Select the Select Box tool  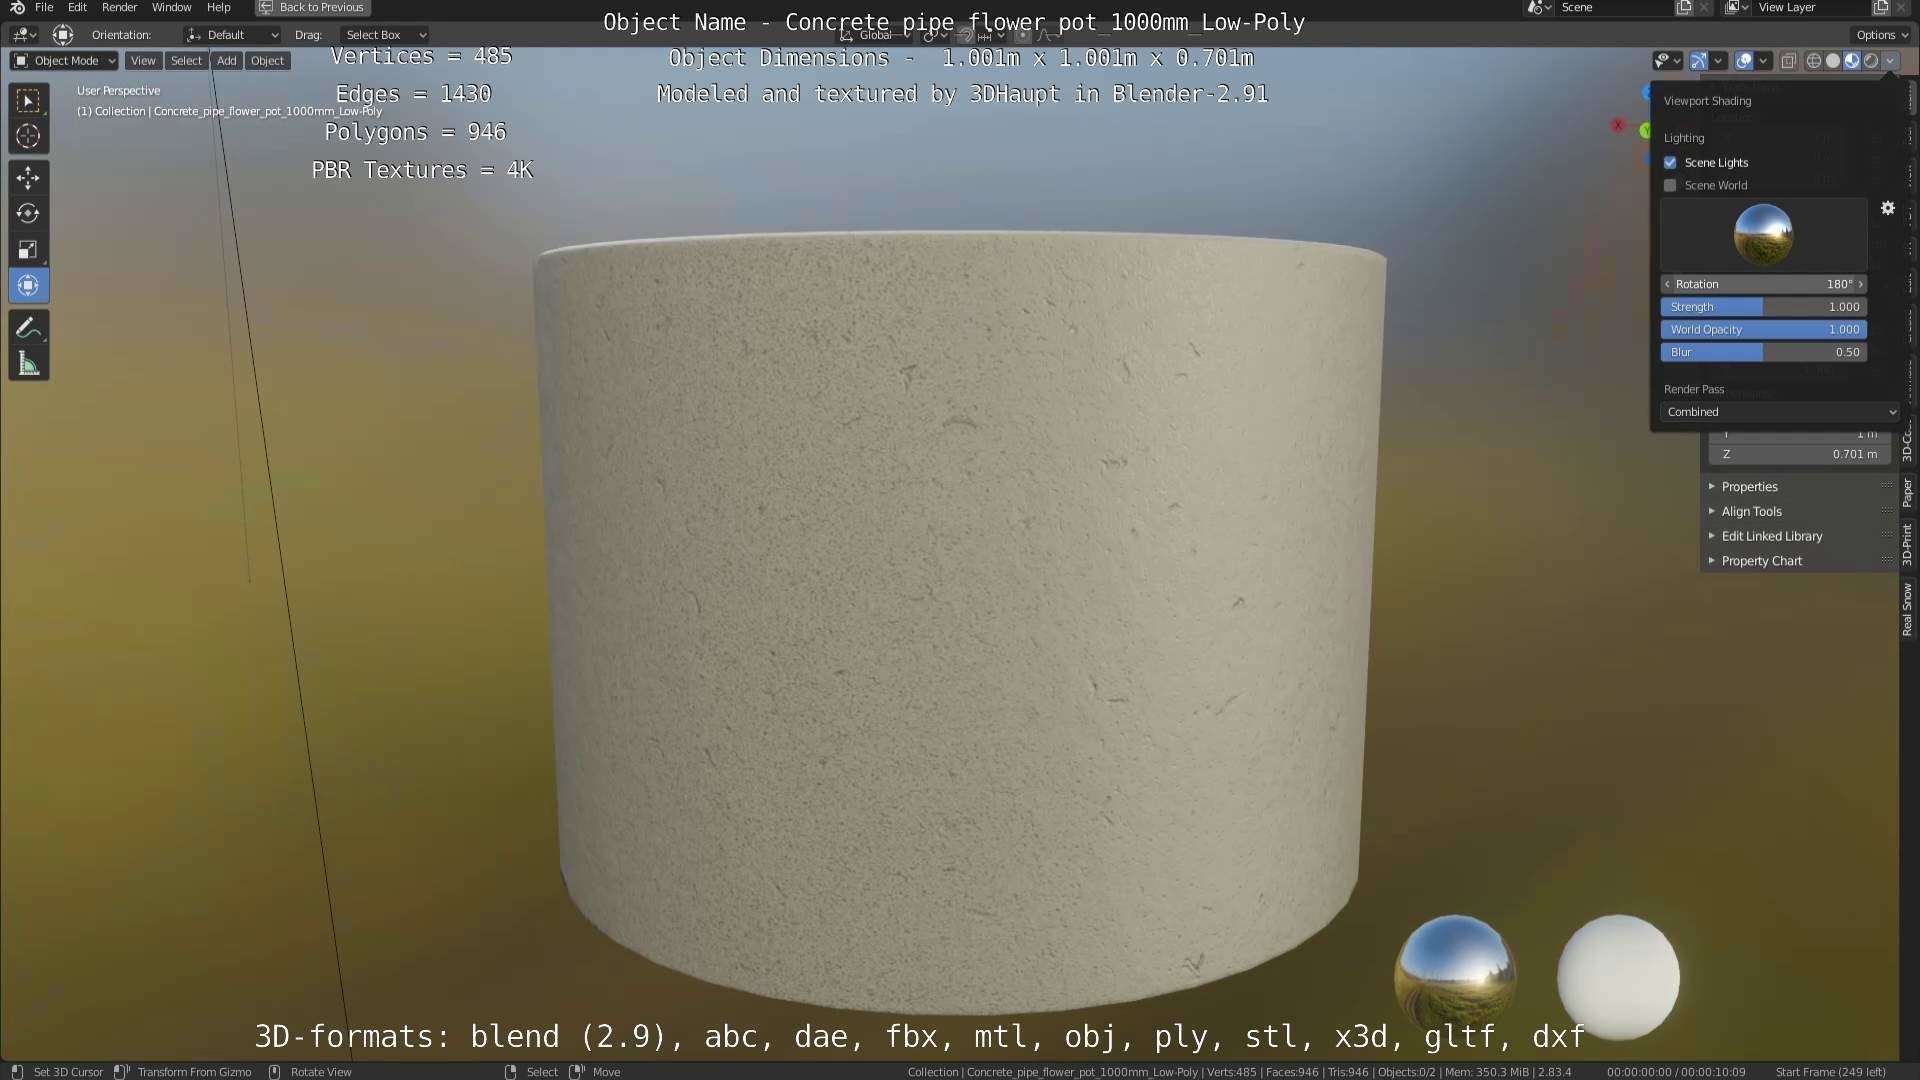tap(28, 101)
